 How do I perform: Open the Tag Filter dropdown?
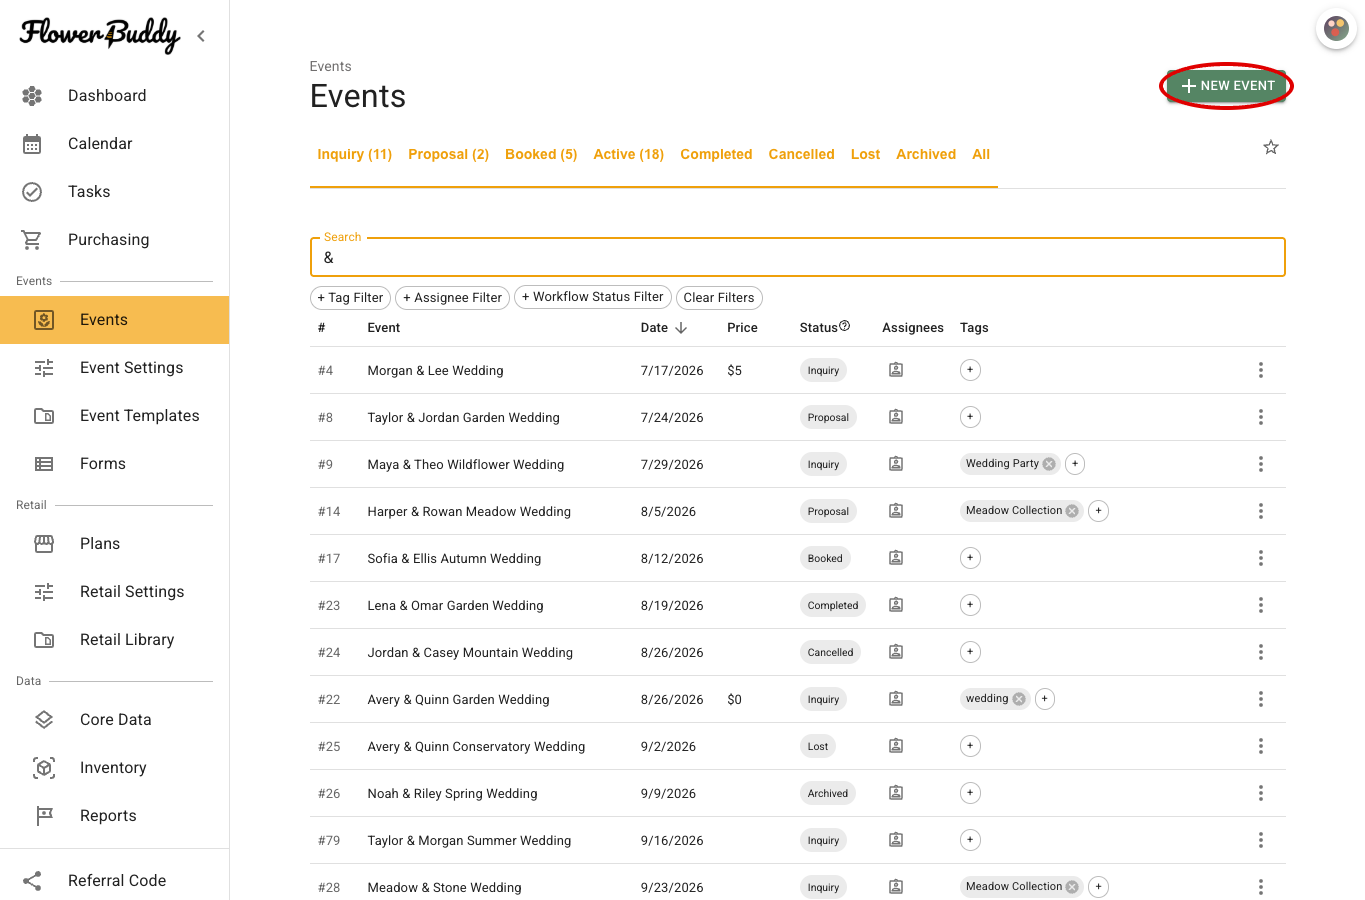350,298
